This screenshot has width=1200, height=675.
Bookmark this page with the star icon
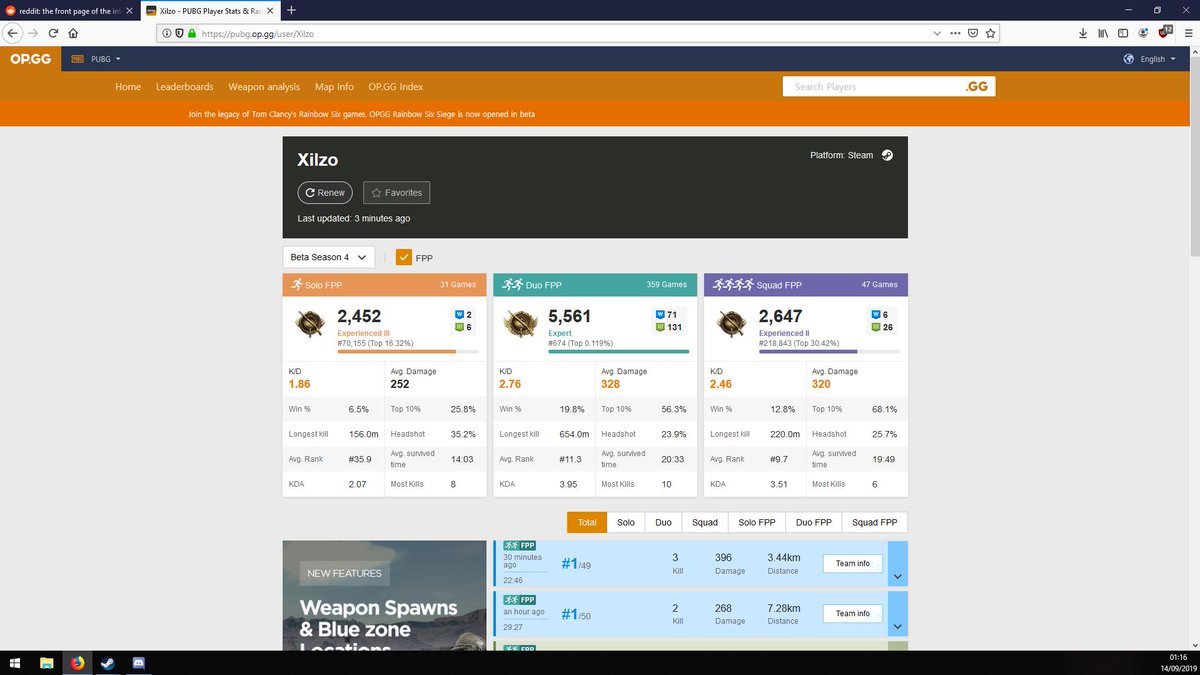pyautogui.click(x=990, y=33)
